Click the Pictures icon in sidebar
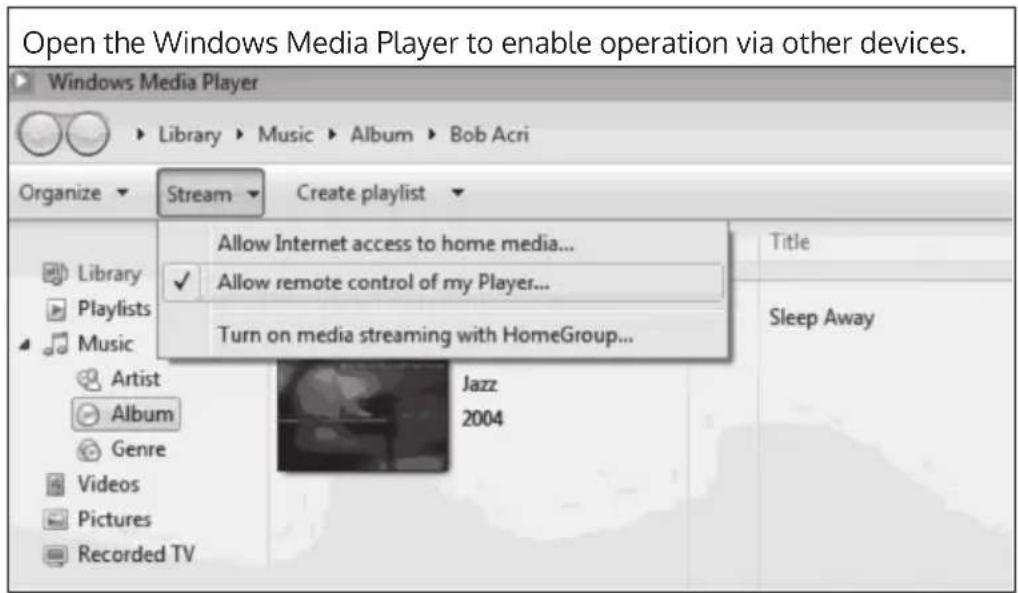 (x=56, y=520)
